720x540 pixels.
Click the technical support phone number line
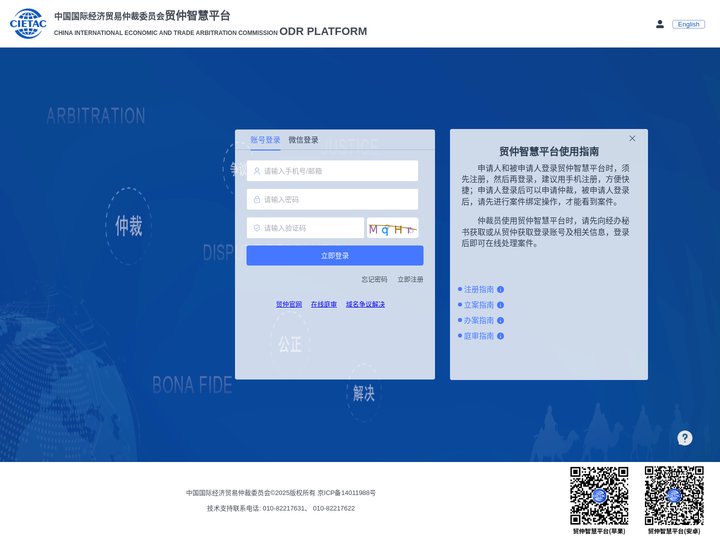[281, 508]
